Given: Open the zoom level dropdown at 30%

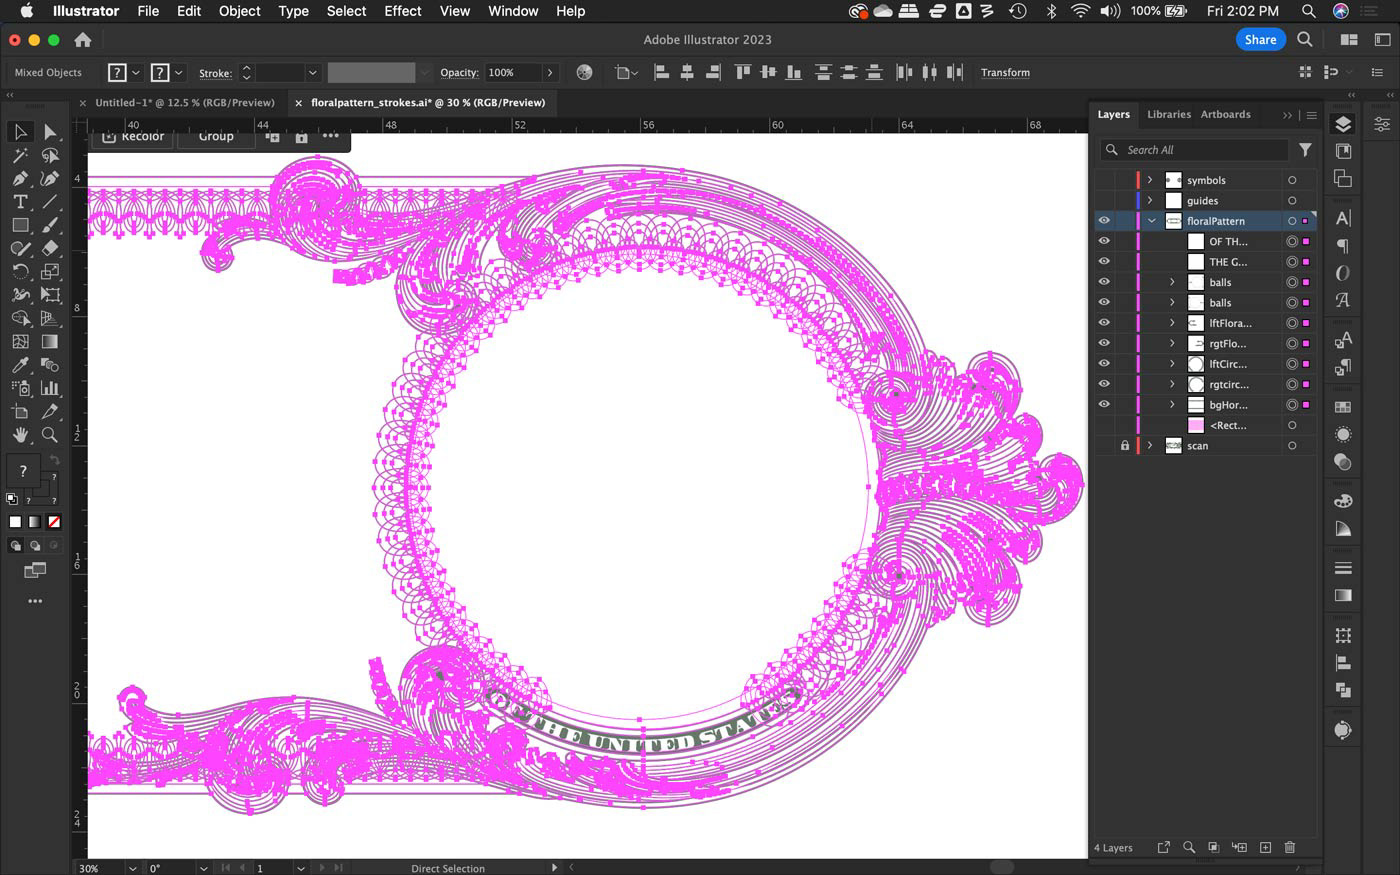Looking at the screenshot, I should (132, 868).
